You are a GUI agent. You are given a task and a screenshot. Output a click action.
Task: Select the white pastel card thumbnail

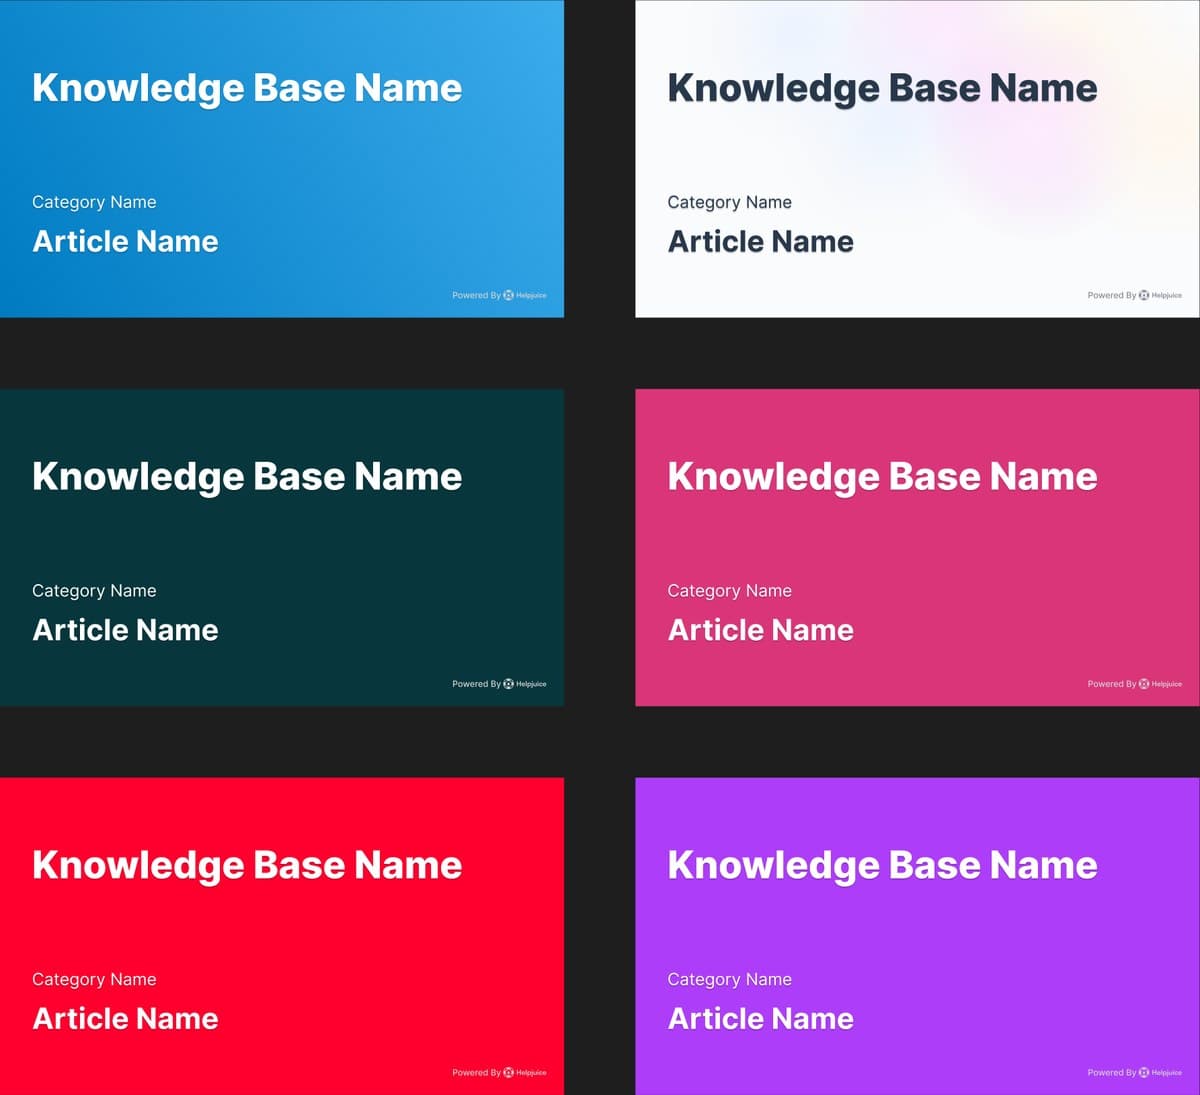917,159
